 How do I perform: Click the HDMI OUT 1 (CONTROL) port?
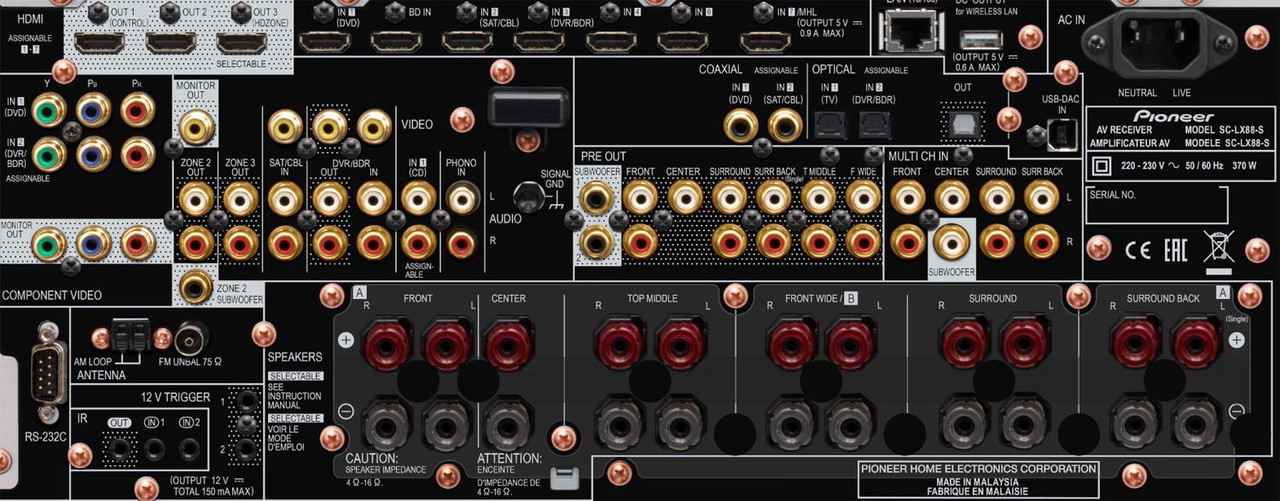coord(99,42)
